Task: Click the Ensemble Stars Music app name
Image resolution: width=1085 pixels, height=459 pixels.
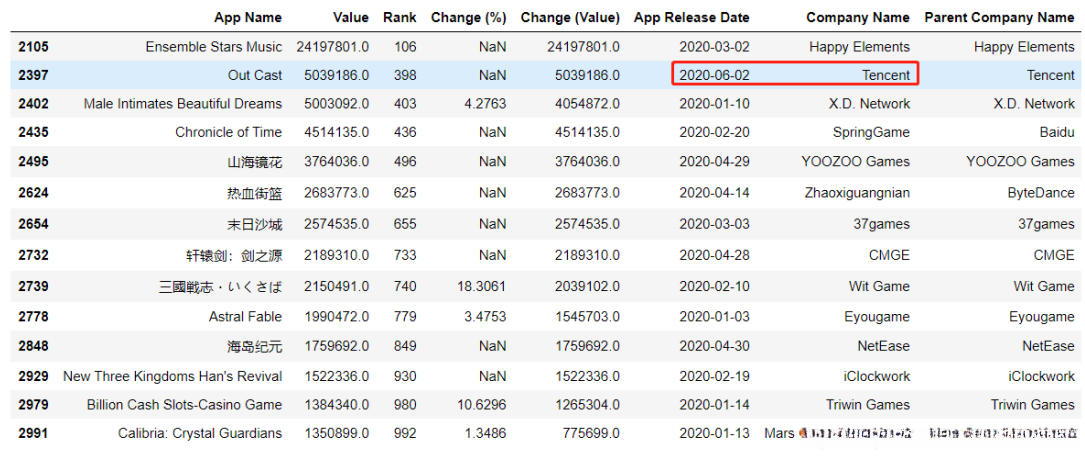Action: point(214,47)
